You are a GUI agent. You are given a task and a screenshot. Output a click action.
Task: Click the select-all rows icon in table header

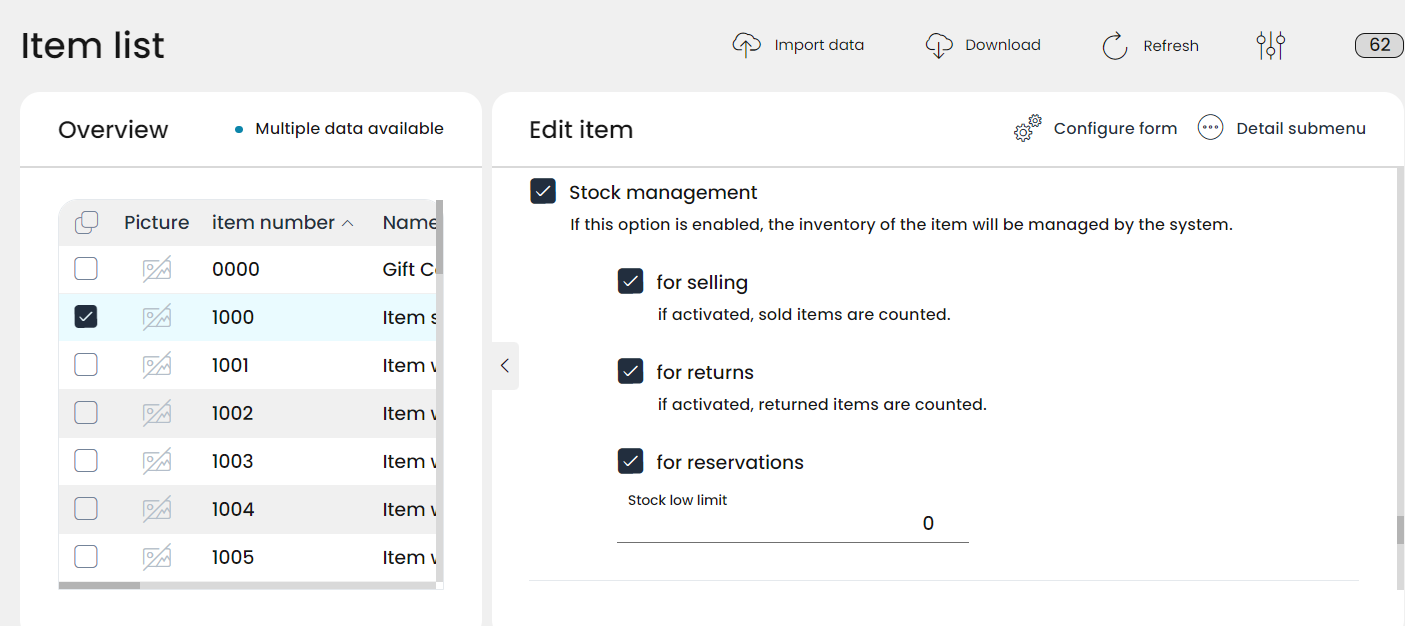point(87,223)
